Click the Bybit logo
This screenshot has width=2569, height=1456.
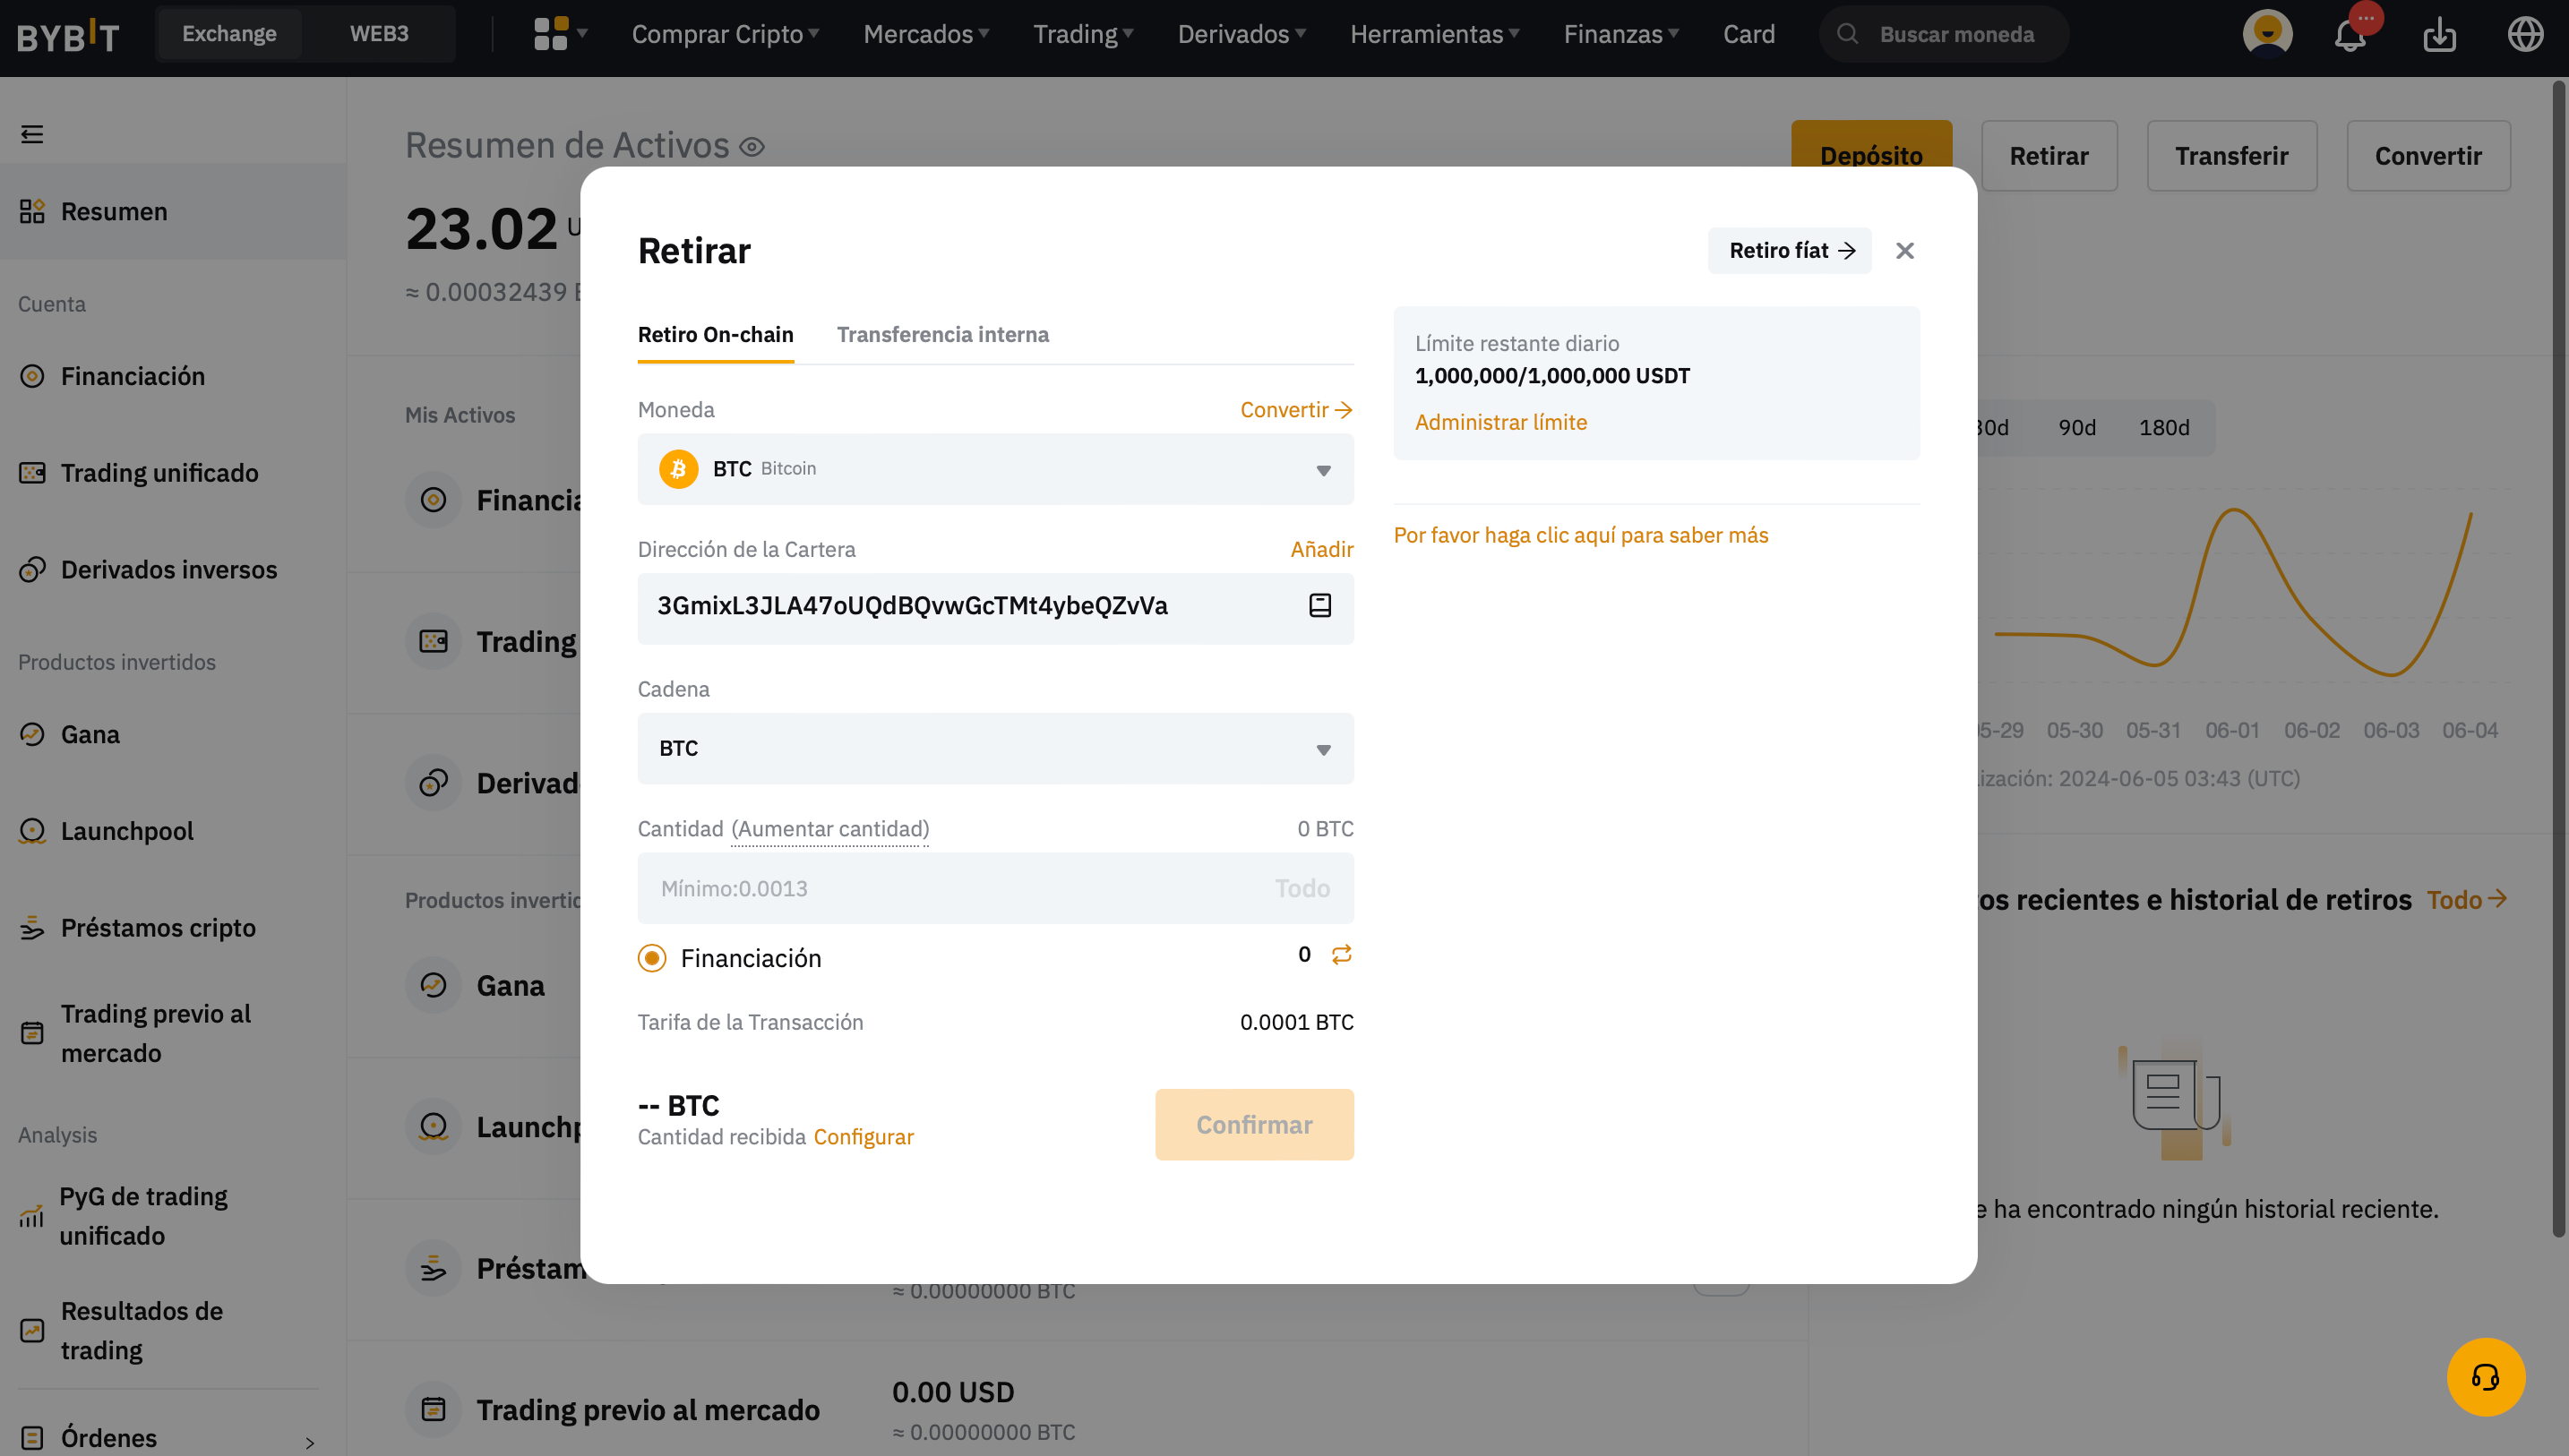(x=68, y=35)
